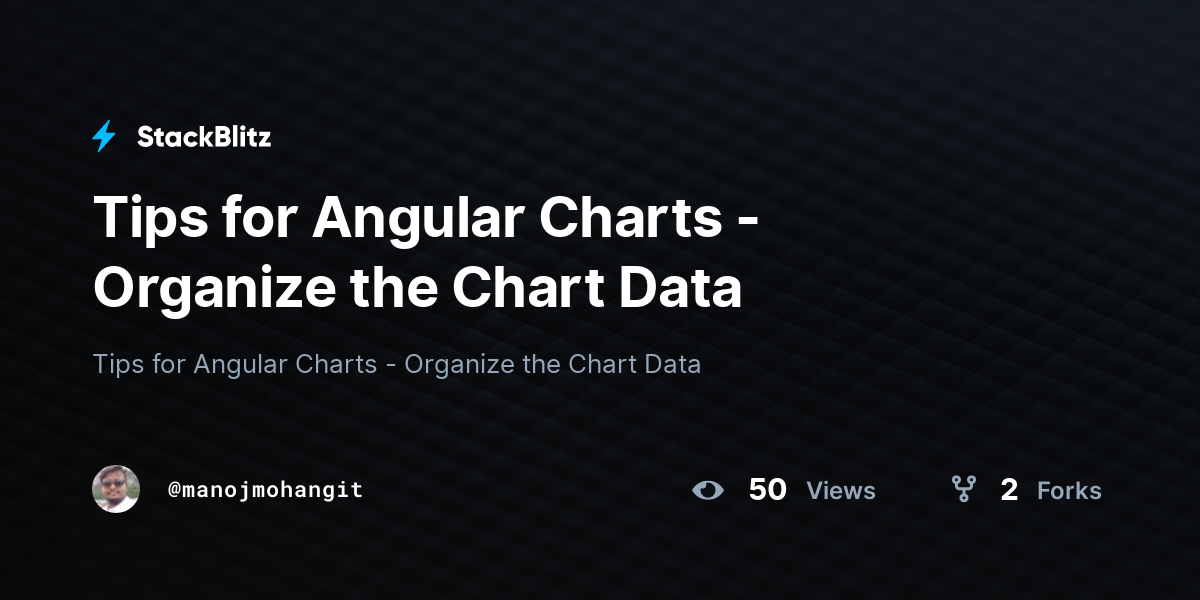
Task: Open the manojmohangit avatar picture
Action: coord(116,489)
